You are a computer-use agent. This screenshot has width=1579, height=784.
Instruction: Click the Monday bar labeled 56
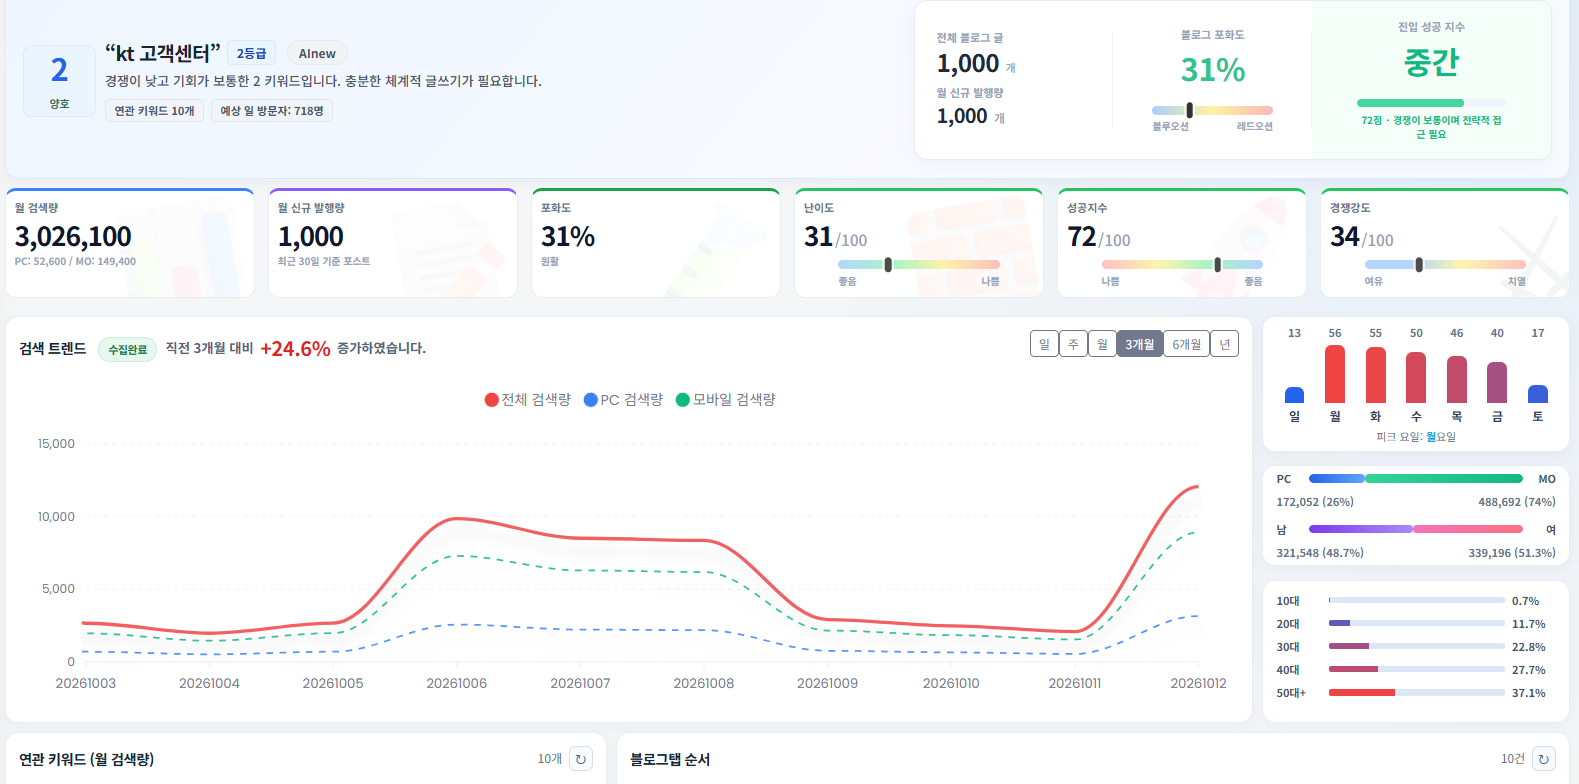point(1335,374)
